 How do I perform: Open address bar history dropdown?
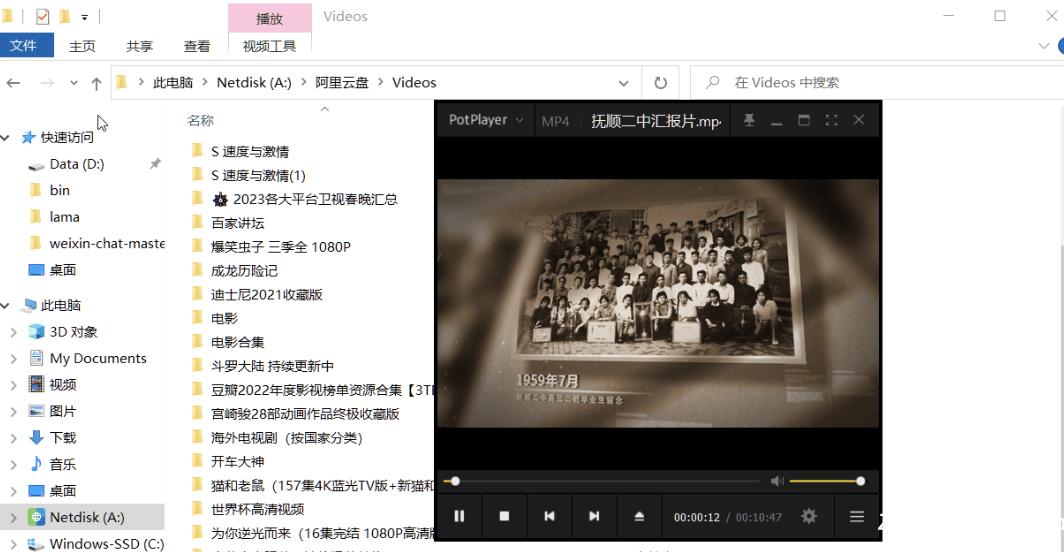tap(623, 83)
